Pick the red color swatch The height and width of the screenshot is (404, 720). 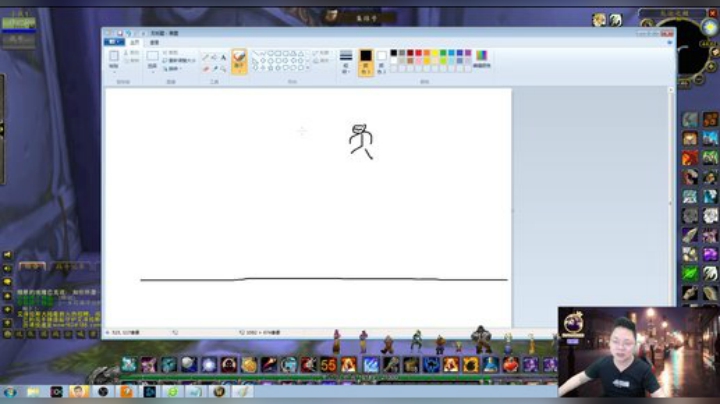[418, 53]
